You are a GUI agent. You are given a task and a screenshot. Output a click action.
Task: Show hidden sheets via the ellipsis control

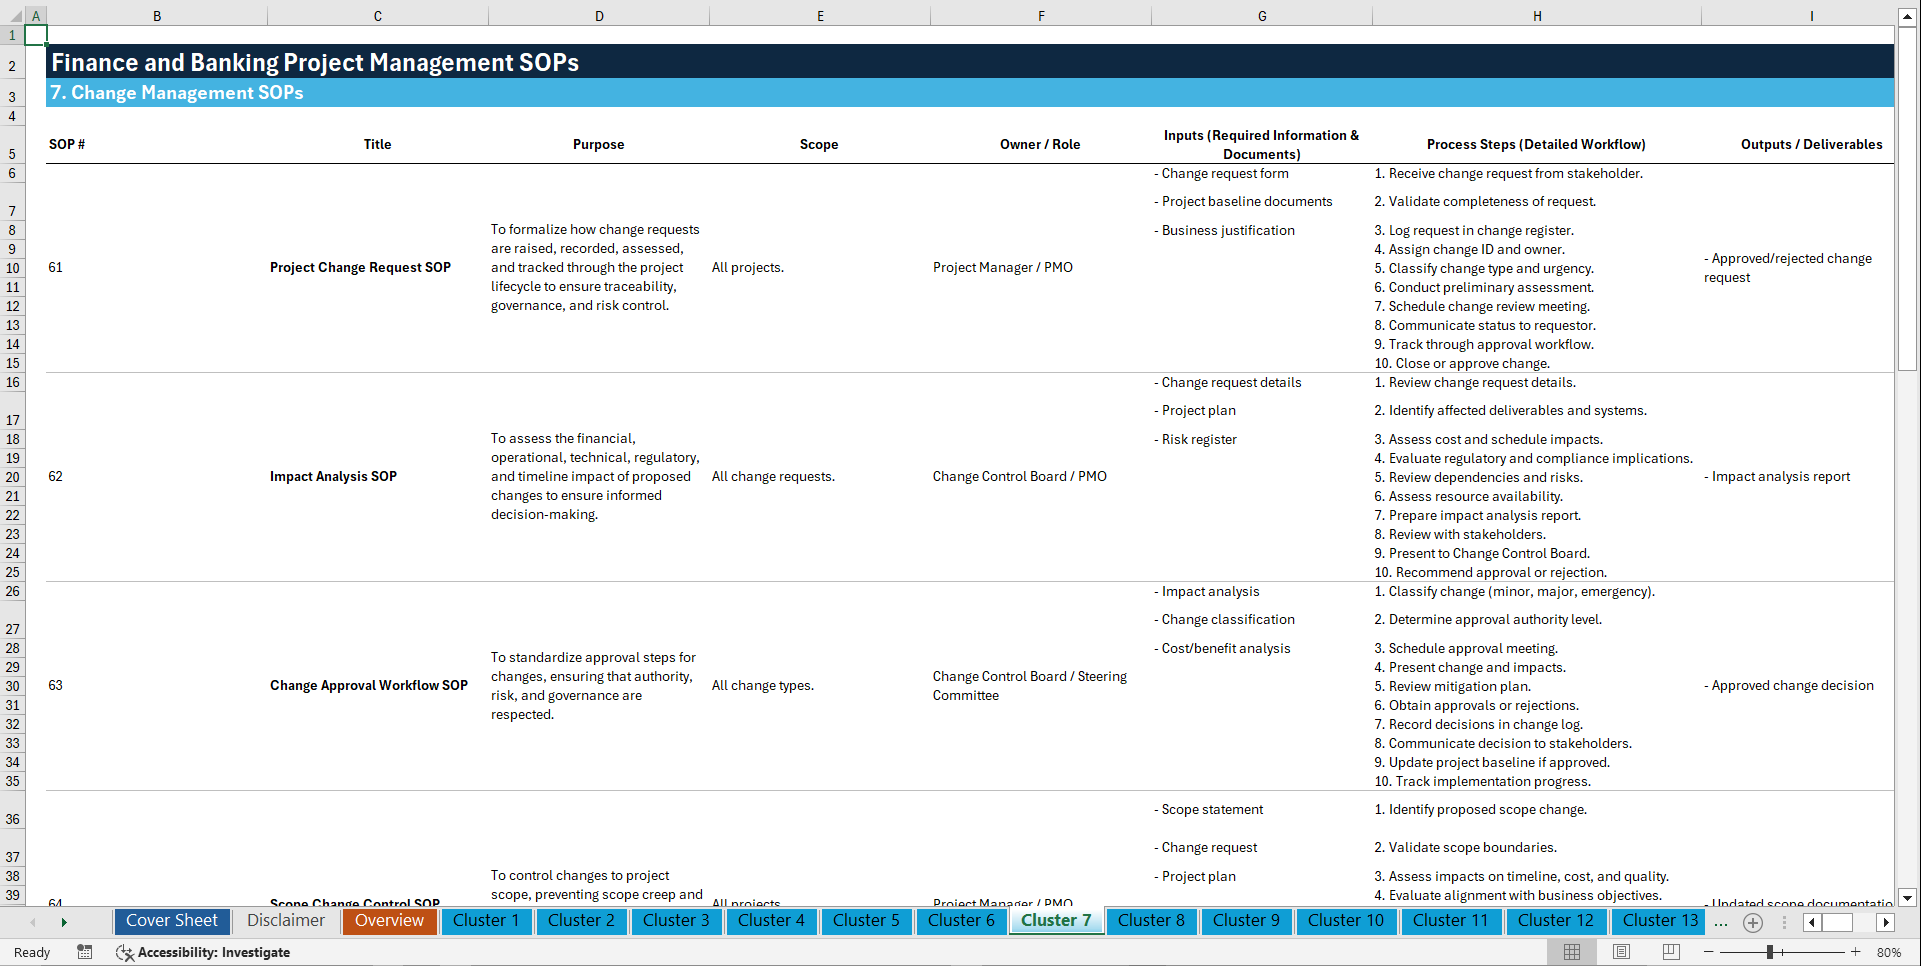click(1721, 922)
